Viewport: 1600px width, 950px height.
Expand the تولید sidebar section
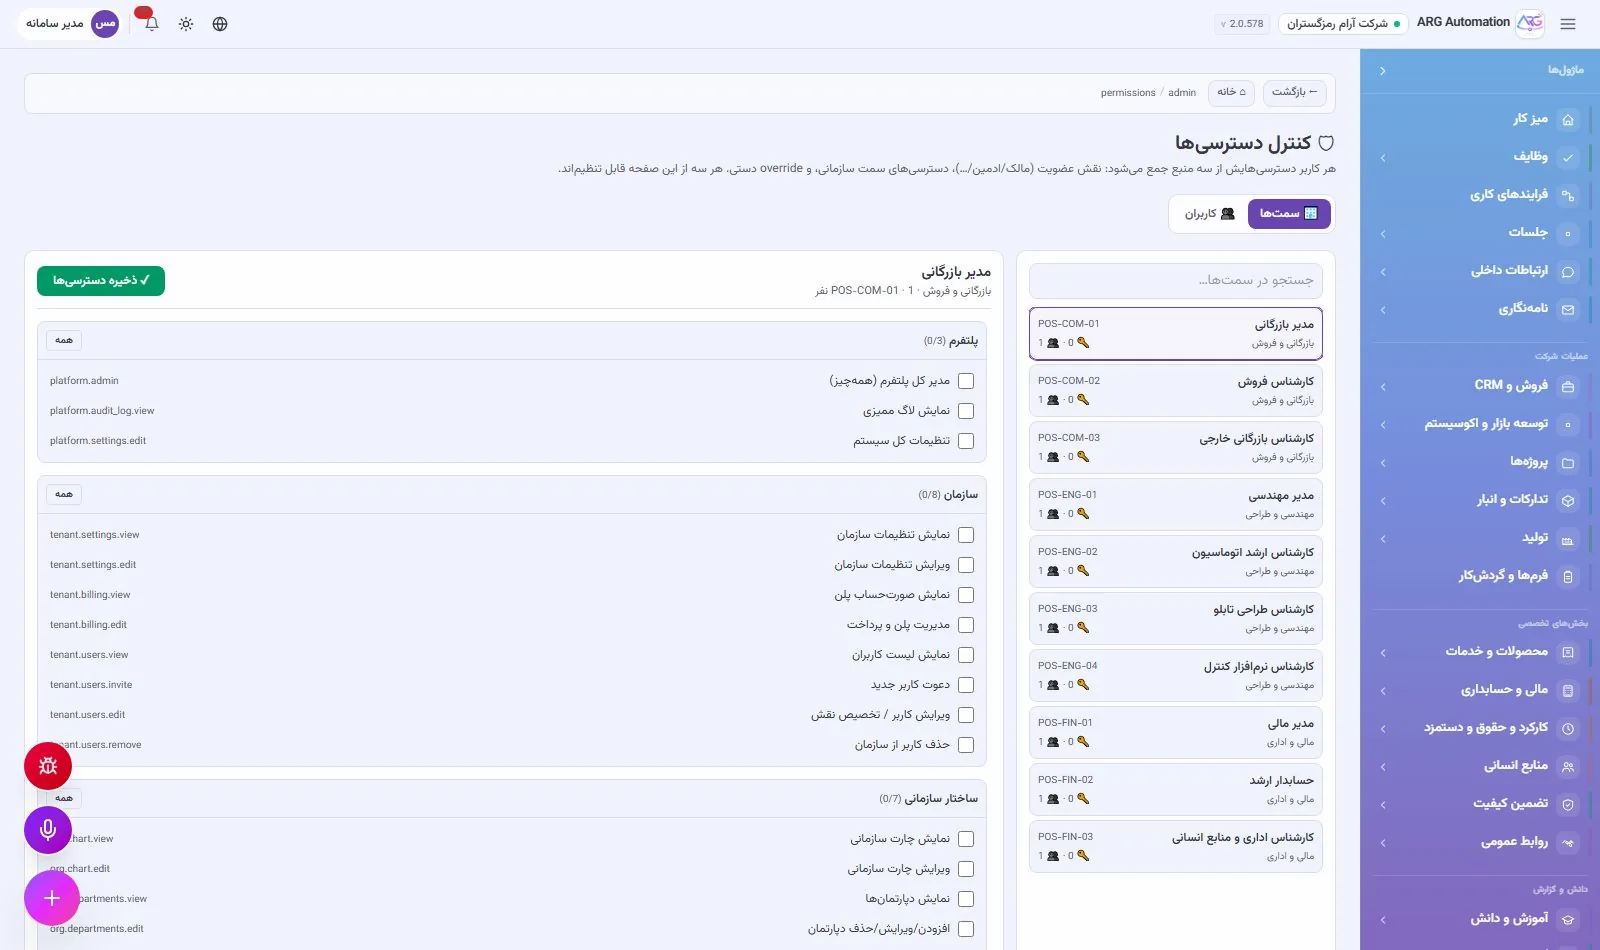pos(1383,539)
